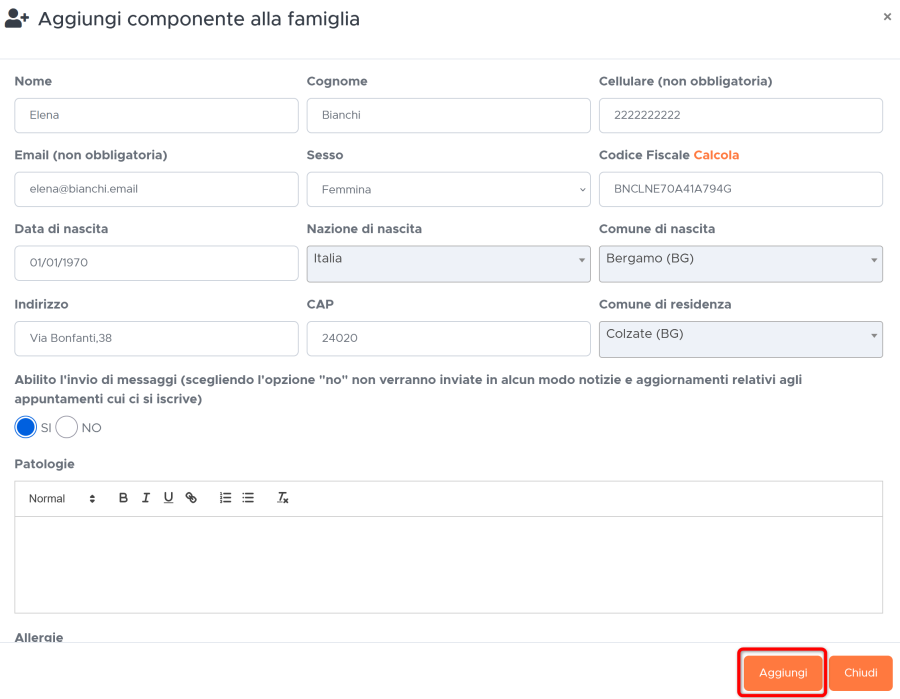The image size is (900, 699).
Task: Close the dialog with the X icon
Action: tap(887, 17)
